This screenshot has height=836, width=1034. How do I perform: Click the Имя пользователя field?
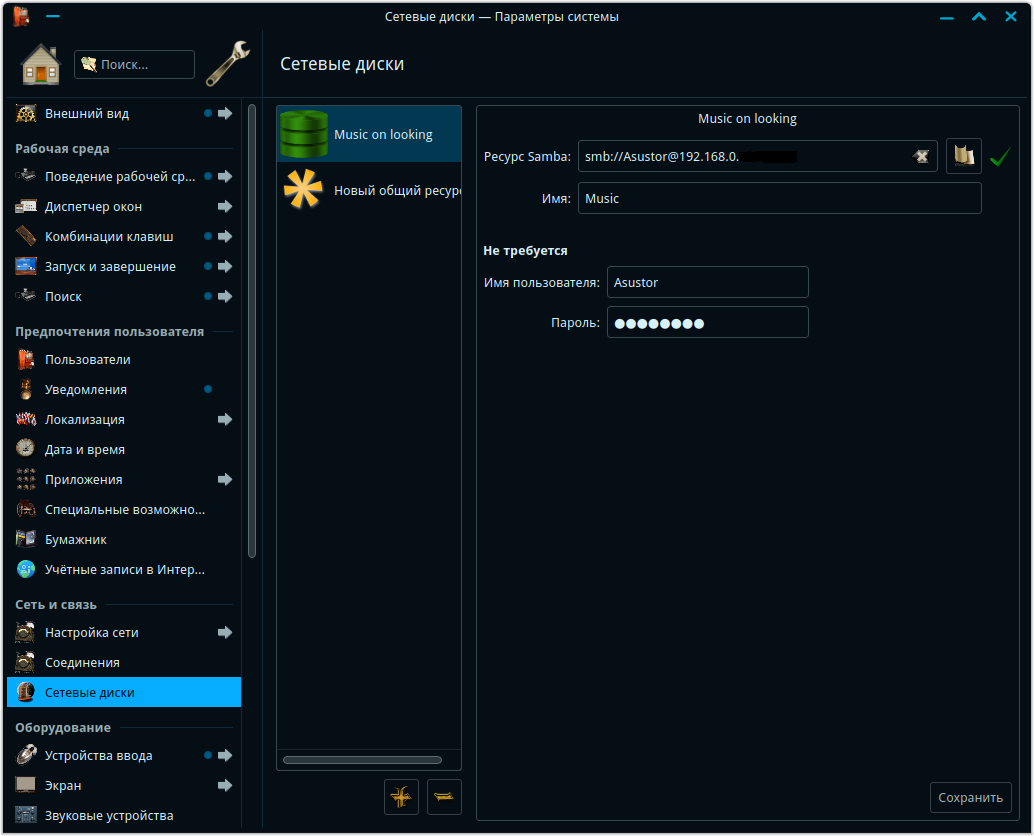(x=707, y=282)
